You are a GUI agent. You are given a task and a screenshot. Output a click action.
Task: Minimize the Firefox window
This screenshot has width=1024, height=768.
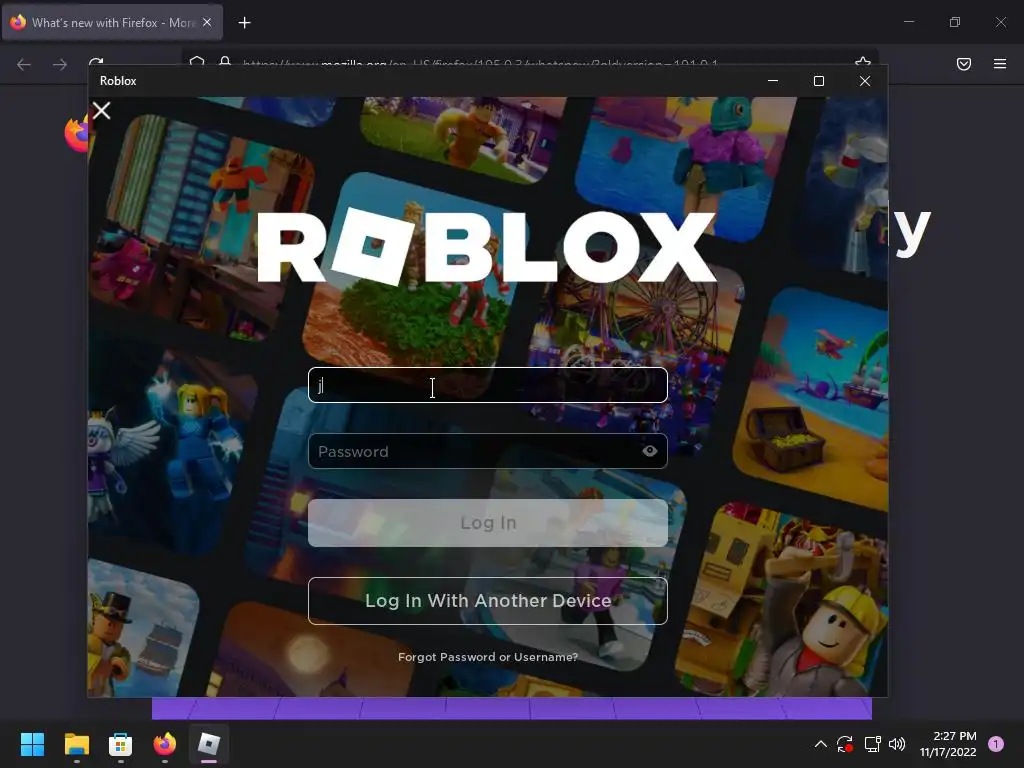pos(908,22)
